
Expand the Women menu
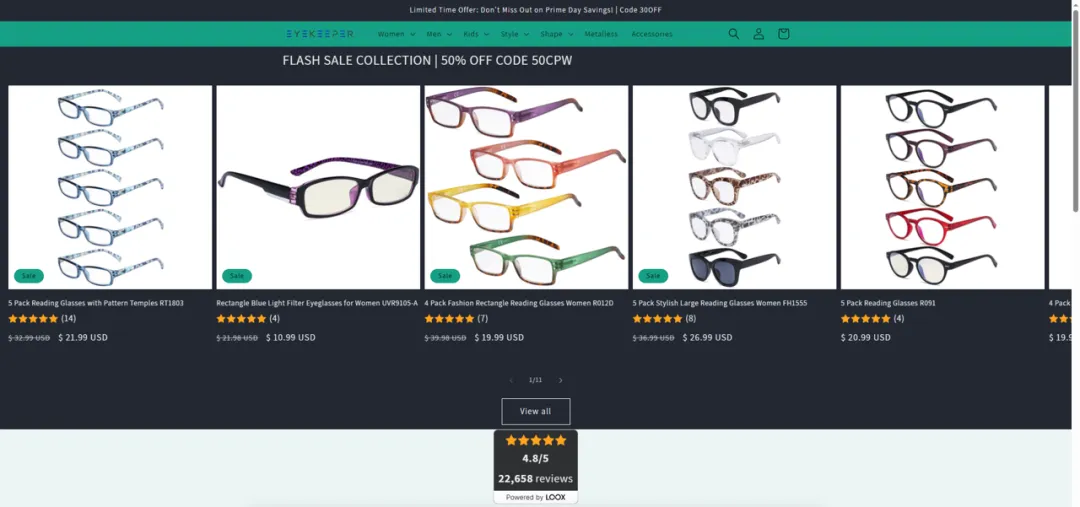pyautogui.click(x=396, y=34)
